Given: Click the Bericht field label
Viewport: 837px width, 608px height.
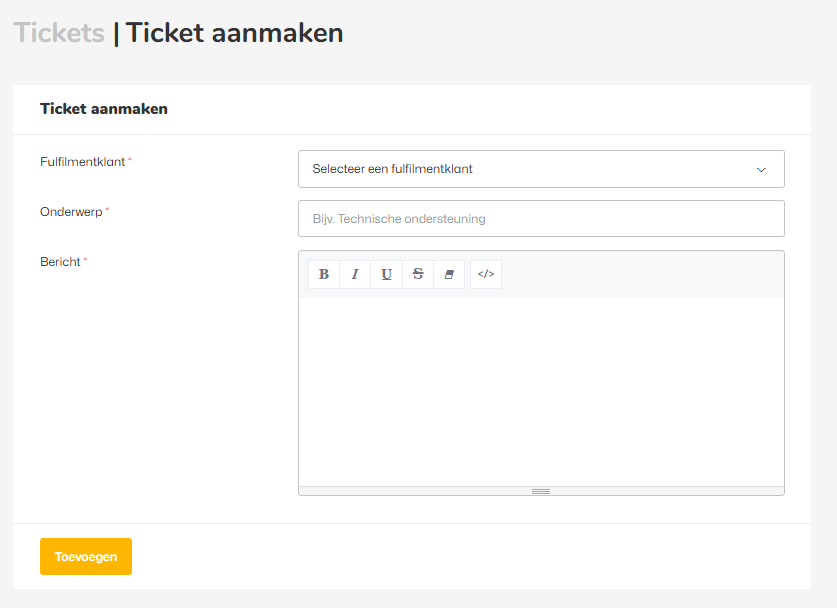Looking at the screenshot, I should 60,262.
